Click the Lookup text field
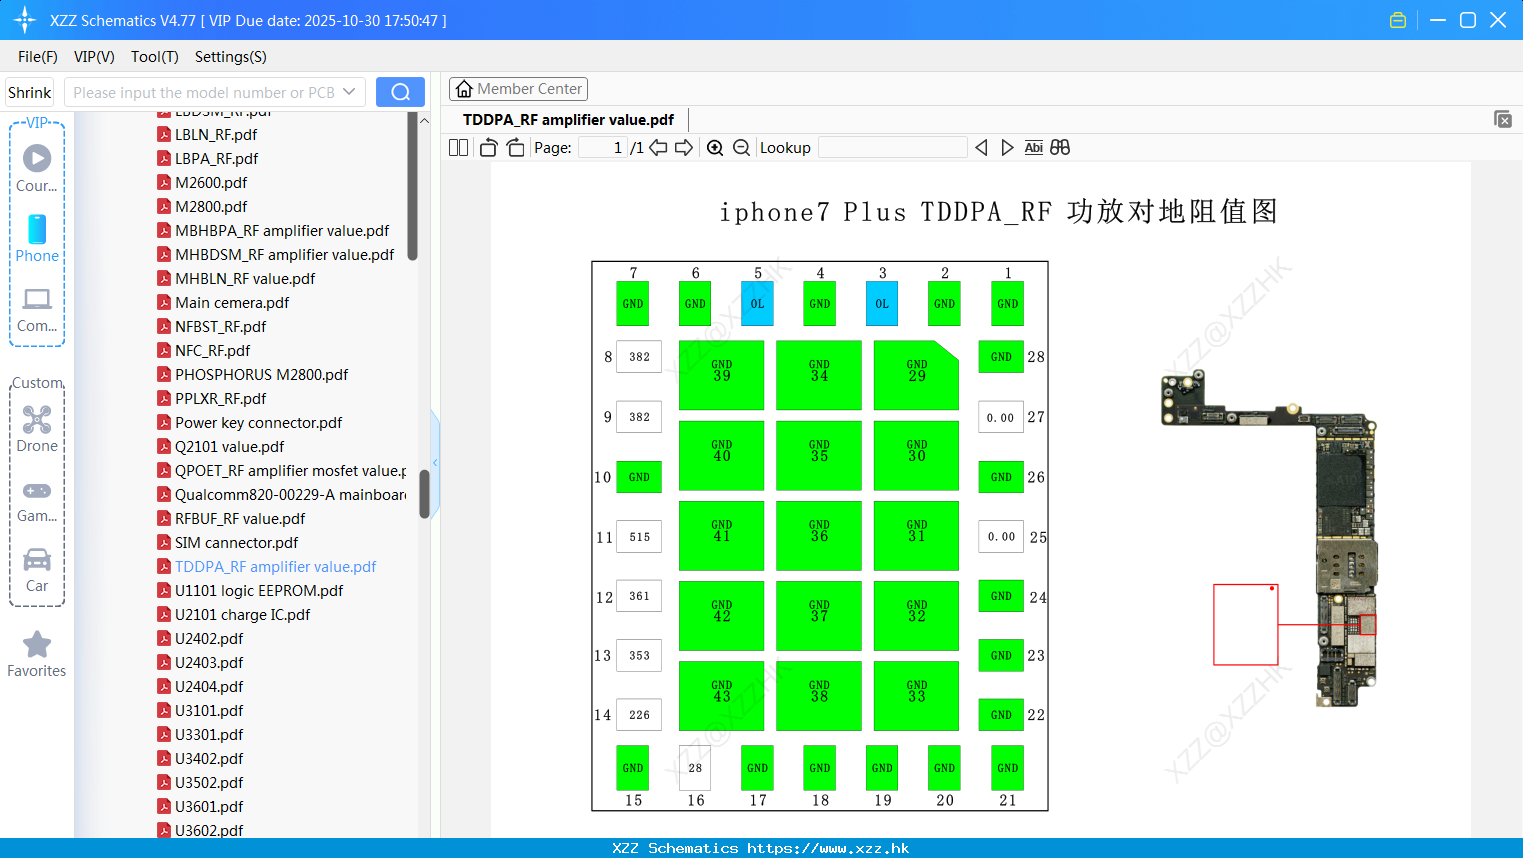Image resolution: width=1523 pixels, height=858 pixels. pyautogui.click(x=892, y=148)
